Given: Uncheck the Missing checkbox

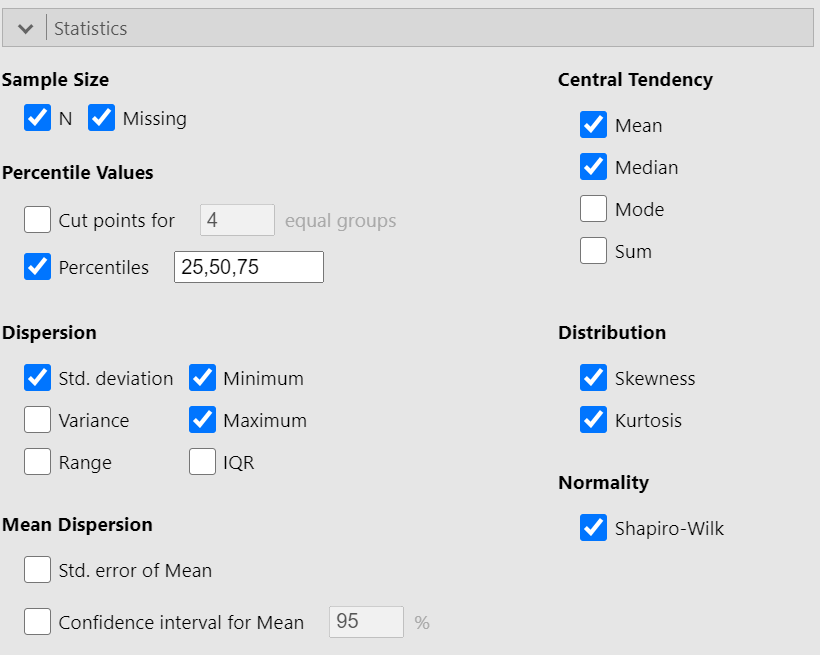Looking at the screenshot, I should 102,118.
